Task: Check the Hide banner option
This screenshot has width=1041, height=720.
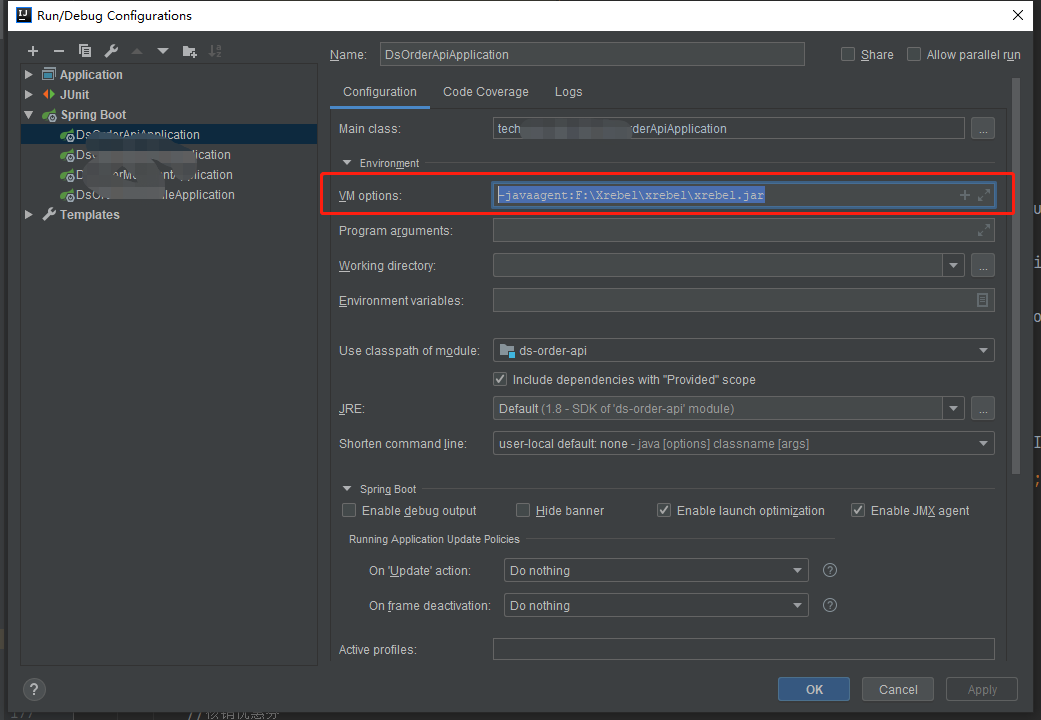Action: click(523, 510)
